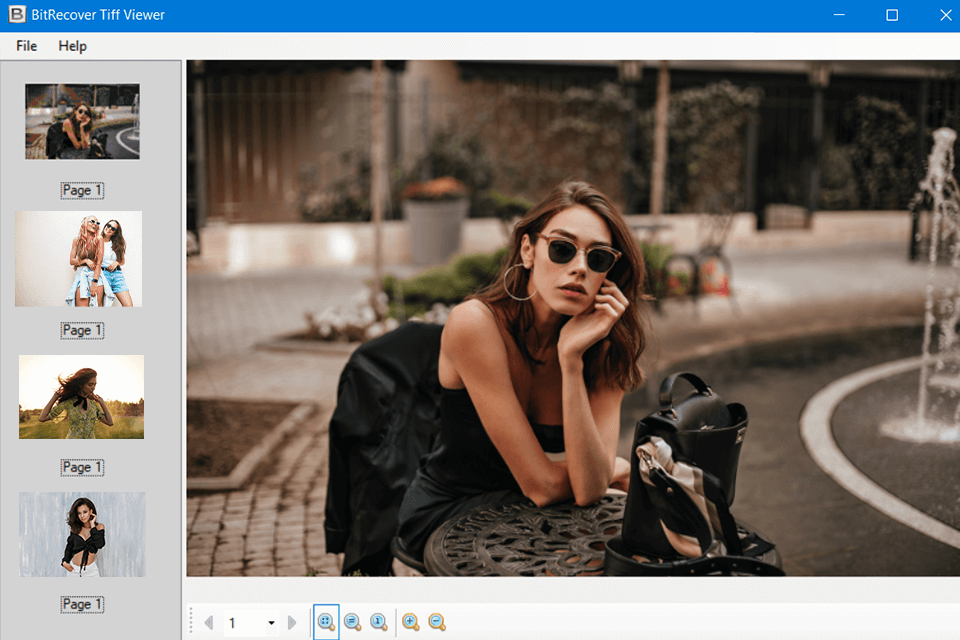Click Page 1 label under black-top thumbnail
This screenshot has height=640, width=960.
coord(82,604)
